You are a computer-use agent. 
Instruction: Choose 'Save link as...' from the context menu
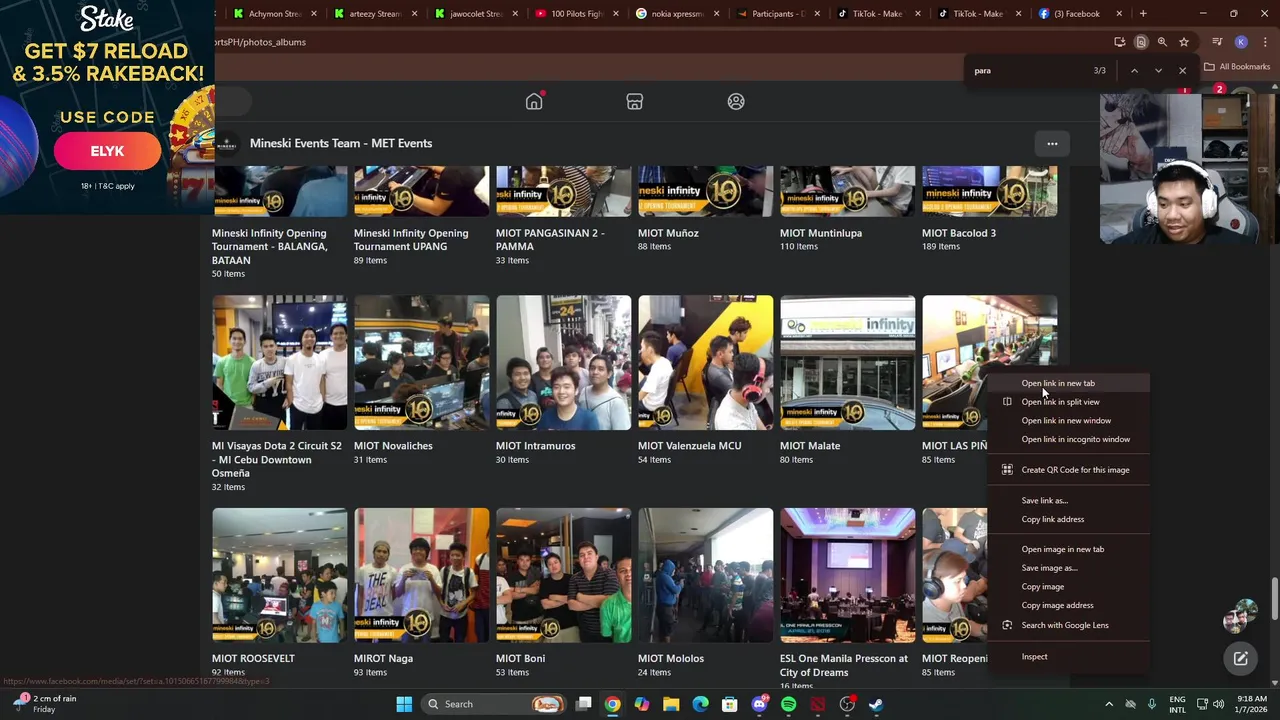[x=1044, y=501]
